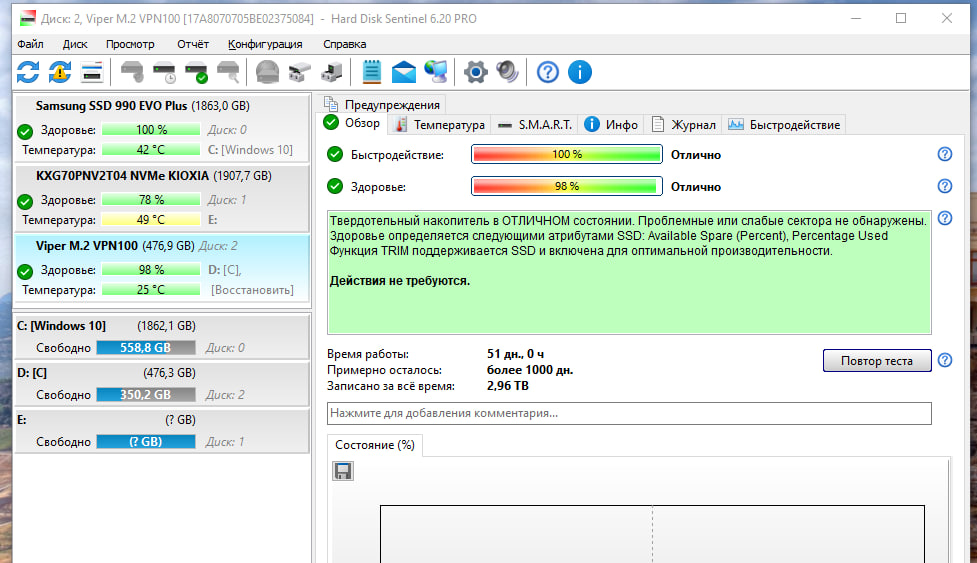The width and height of the screenshot is (977, 563).
Task: Maximize the Hard Disk Sentinel window
Action: [x=901, y=18]
